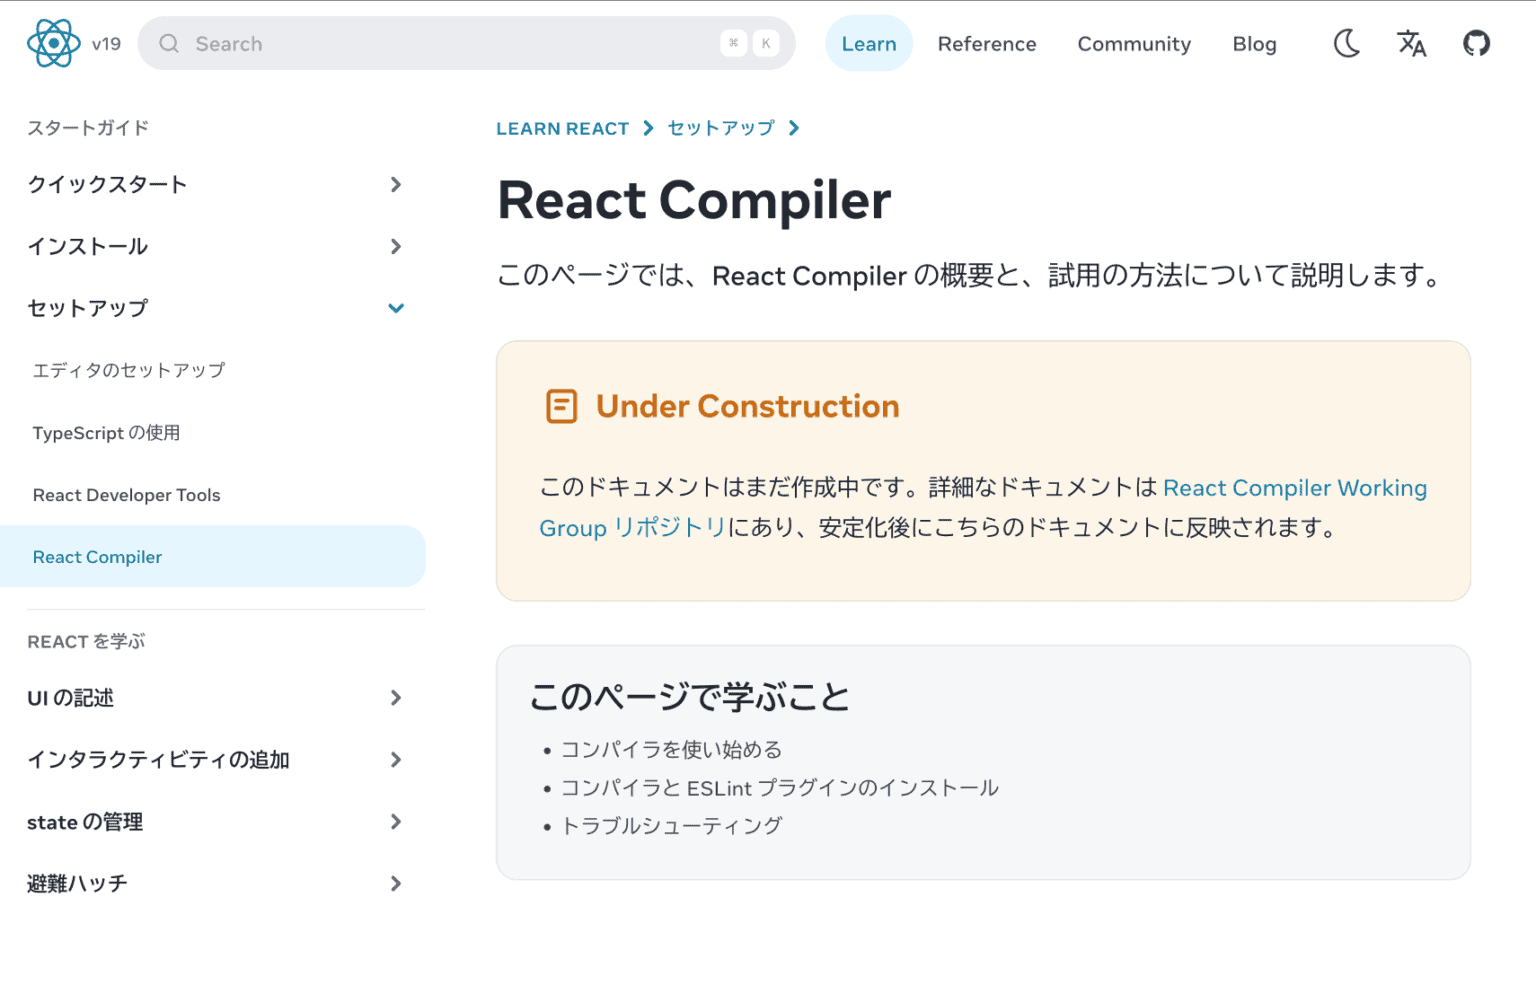Open the React Compiler Working Group link
This screenshot has width=1536, height=994.
1295,488
